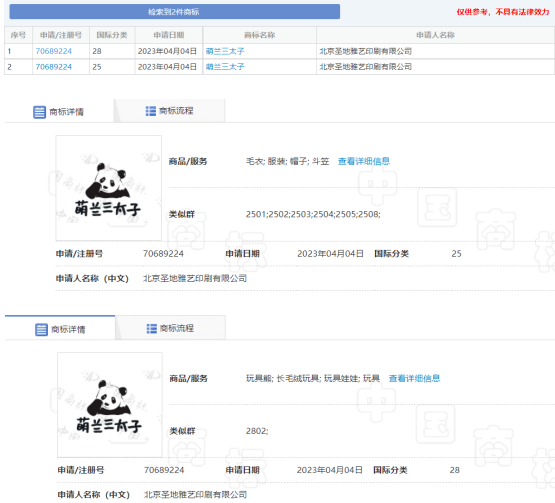Click class value 25 in table row 2
This screenshot has height=503, width=555.
point(97,67)
